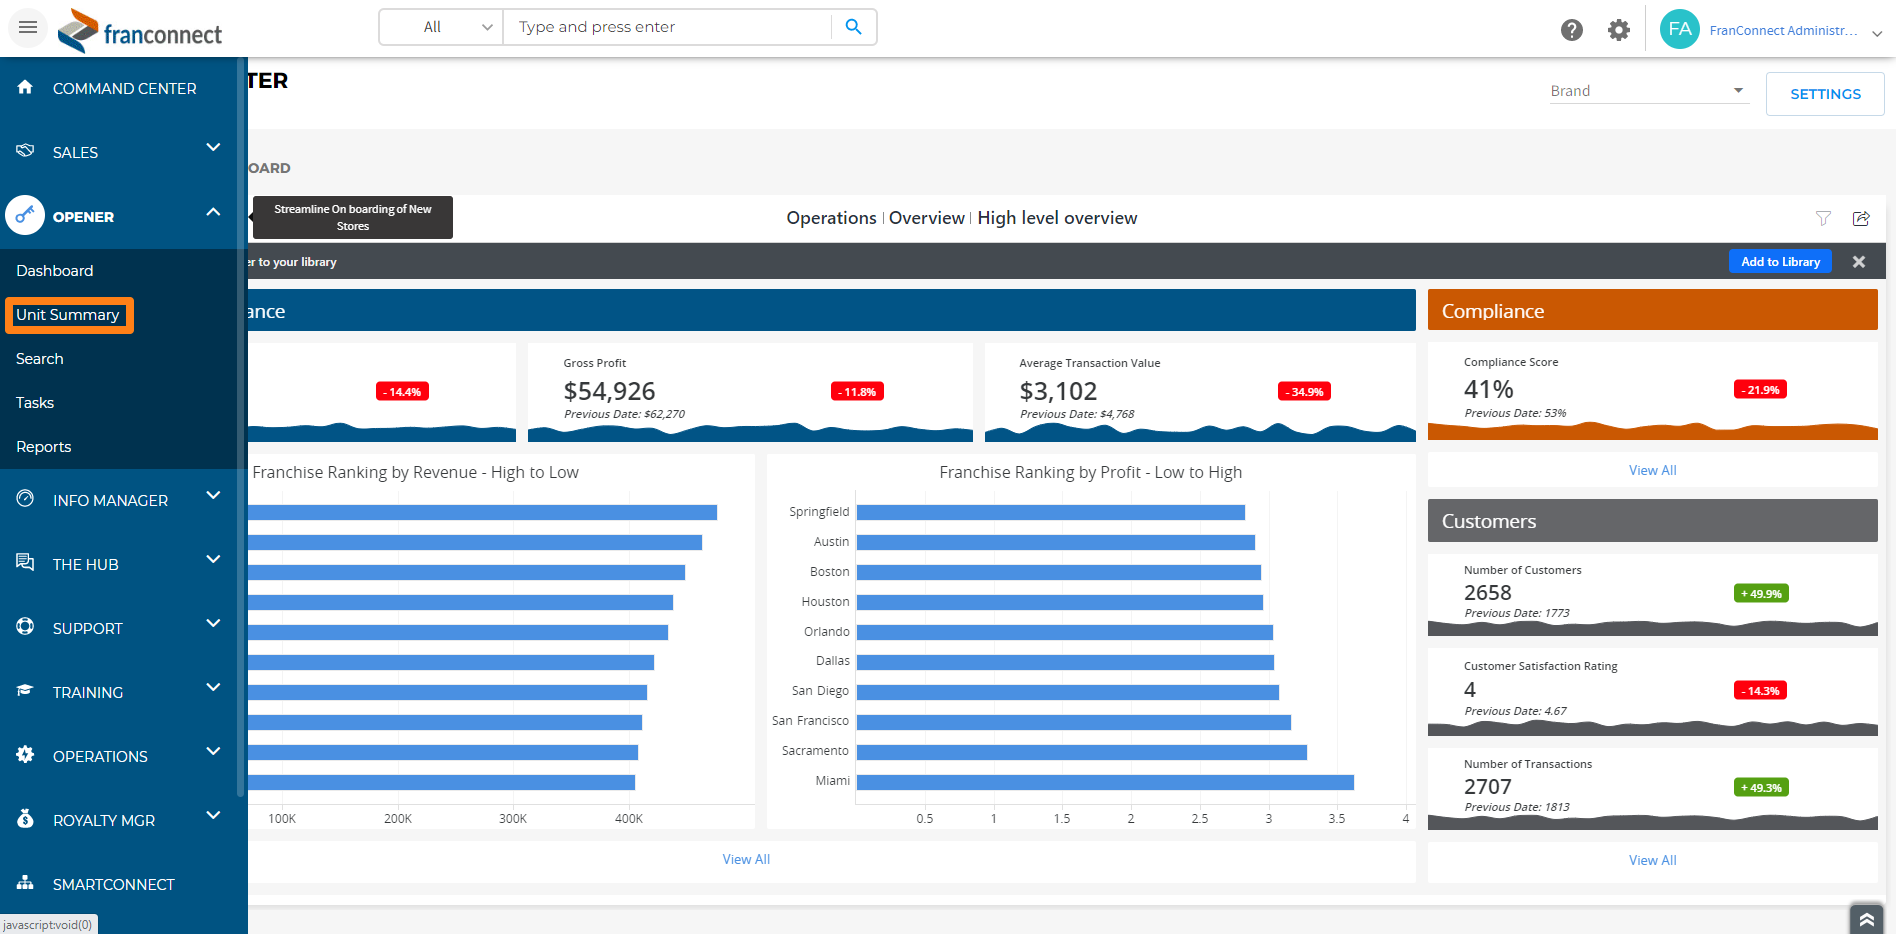Click the SETTINGS button
Image resolution: width=1896 pixels, height=934 pixels.
[x=1825, y=94]
